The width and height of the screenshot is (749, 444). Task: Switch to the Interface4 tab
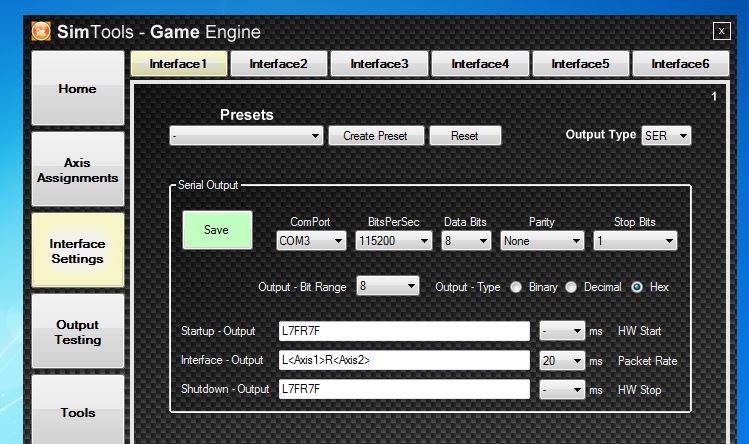[480, 64]
